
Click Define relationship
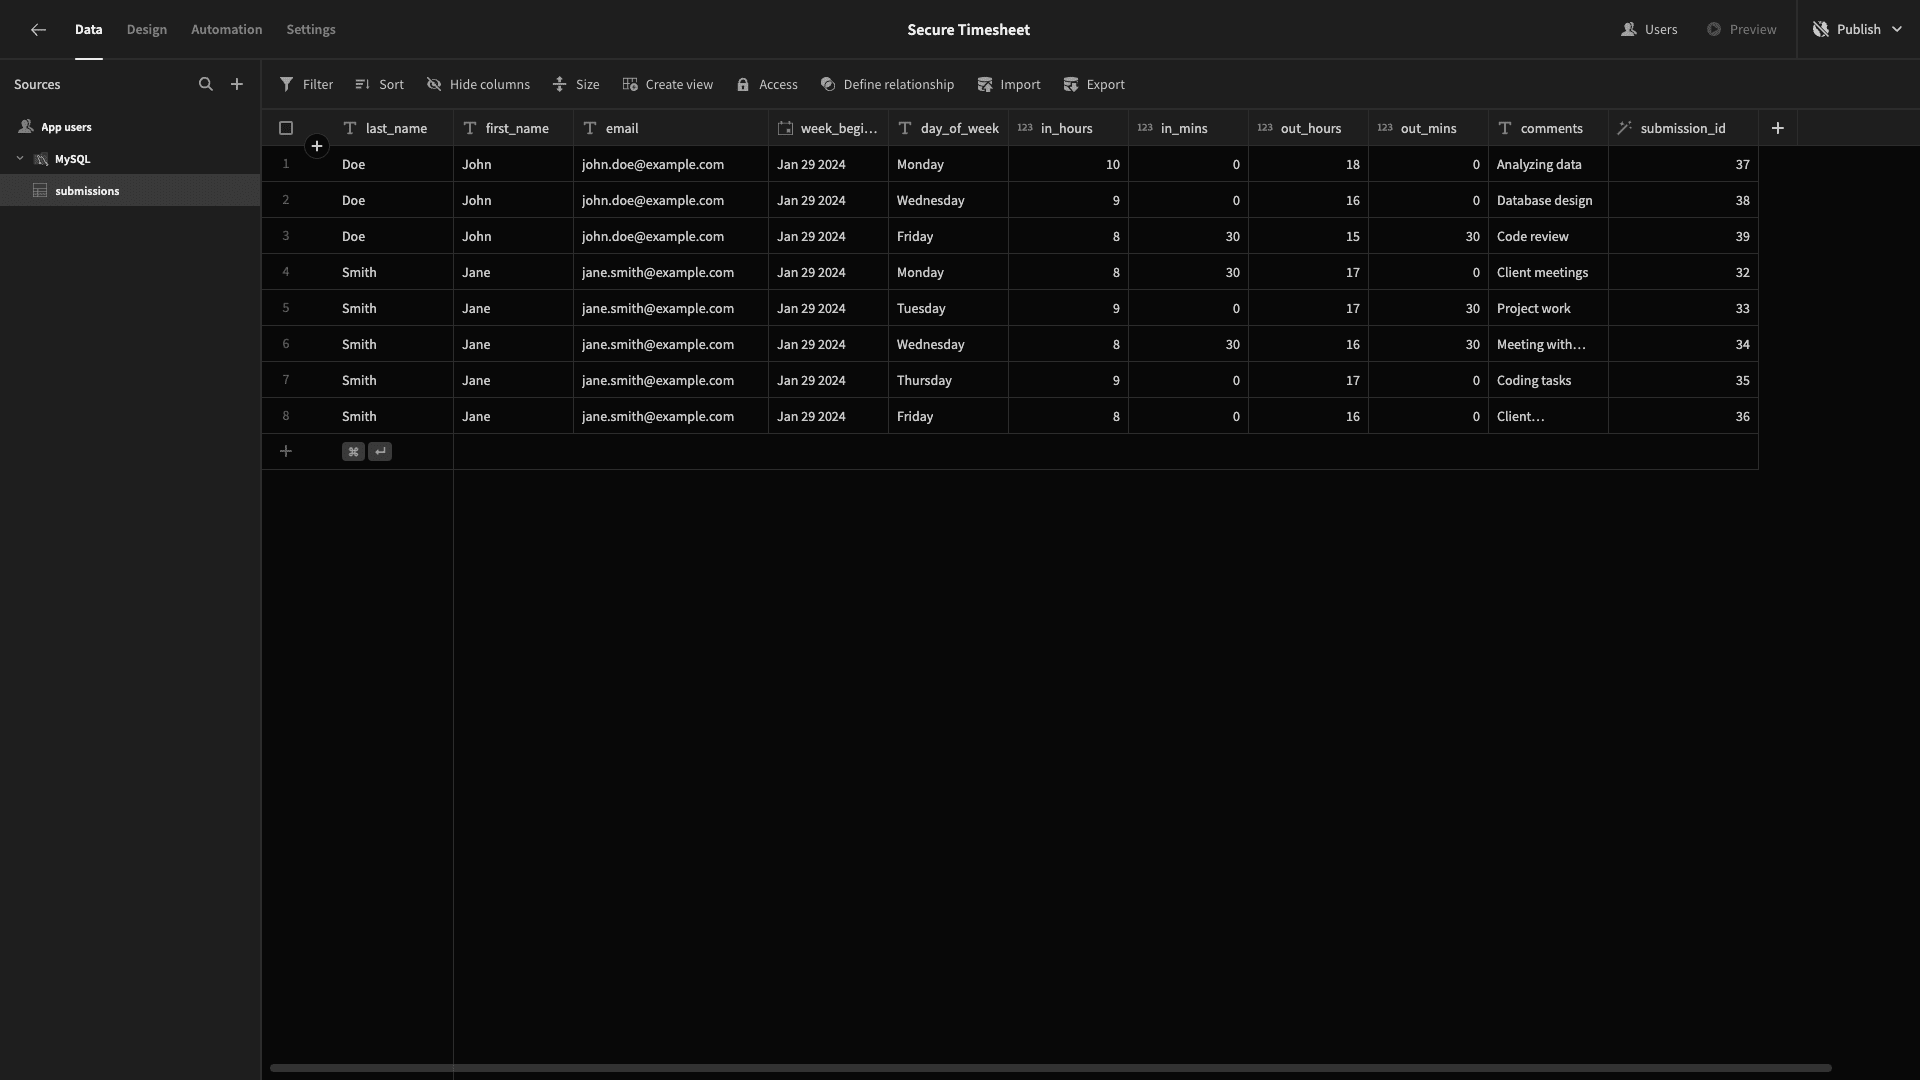click(x=887, y=85)
